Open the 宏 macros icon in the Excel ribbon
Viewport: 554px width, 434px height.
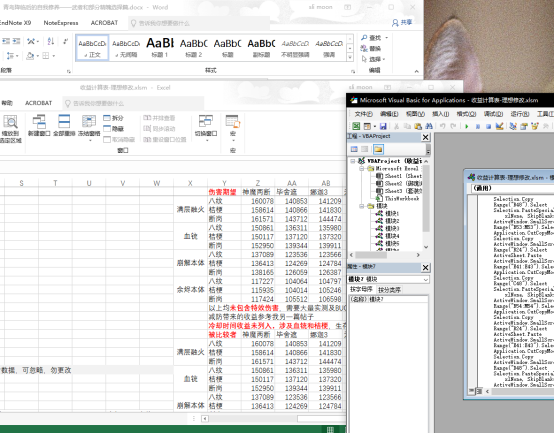[x=233, y=126]
